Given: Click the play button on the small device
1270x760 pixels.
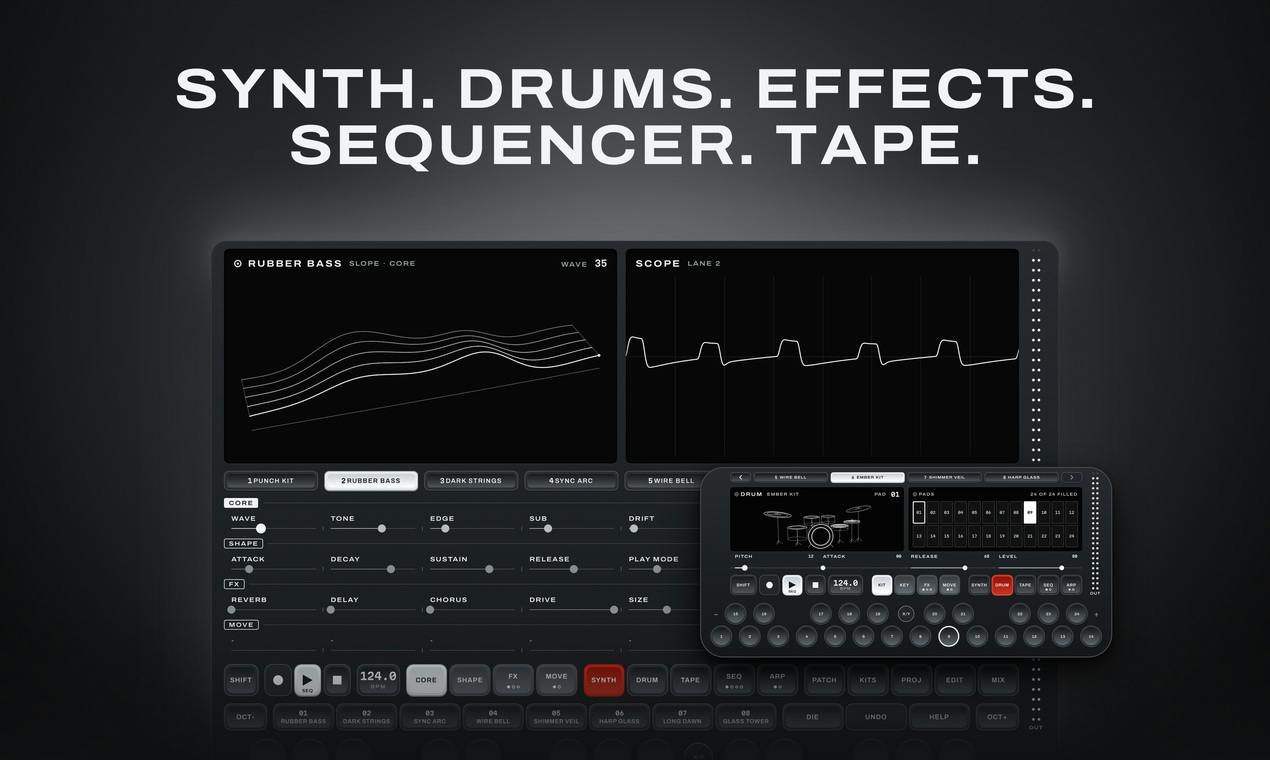Looking at the screenshot, I should pyautogui.click(x=792, y=585).
